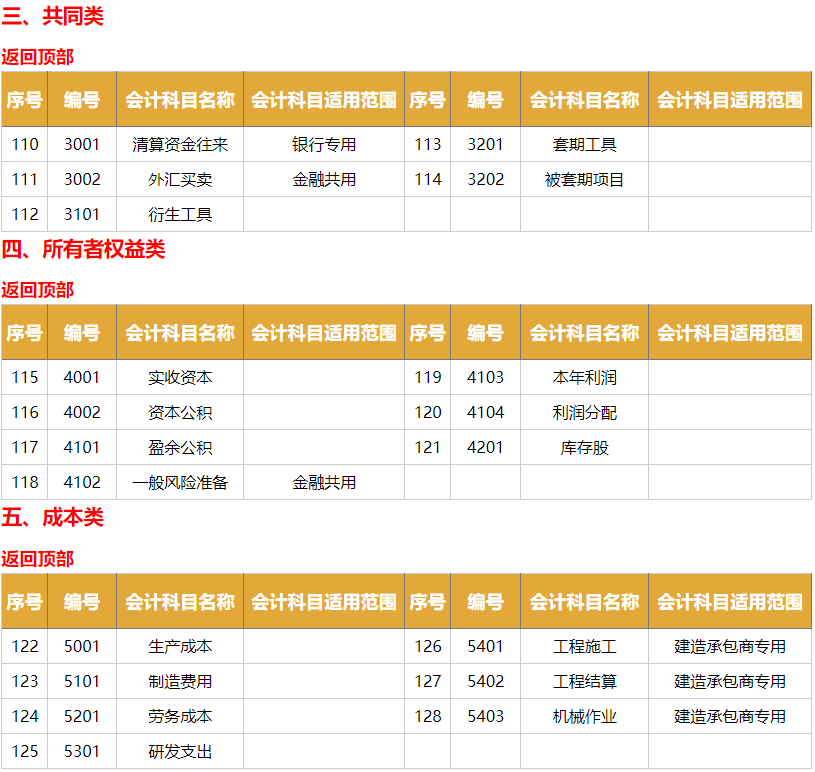The width and height of the screenshot is (815, 772).
Task: Click the 序号 header in the cost section table
Action: [x=24, y=602]
